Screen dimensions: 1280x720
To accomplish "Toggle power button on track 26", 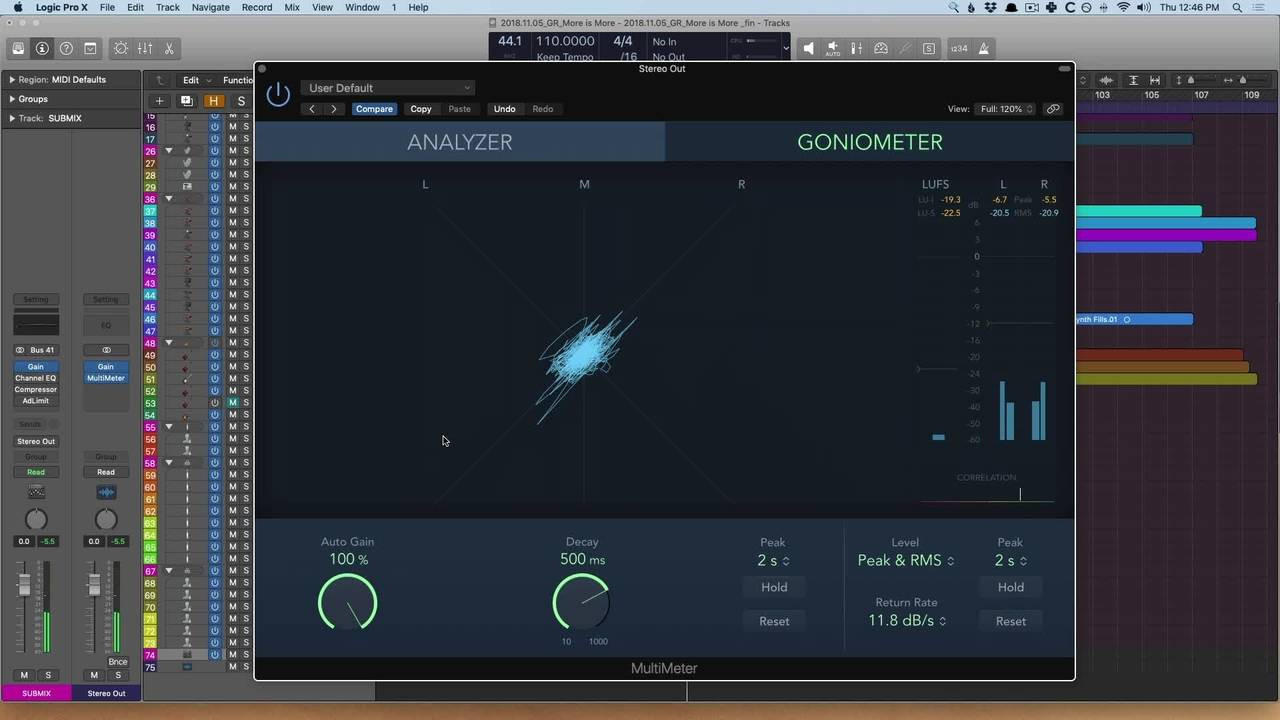I will tap(215, 151).
